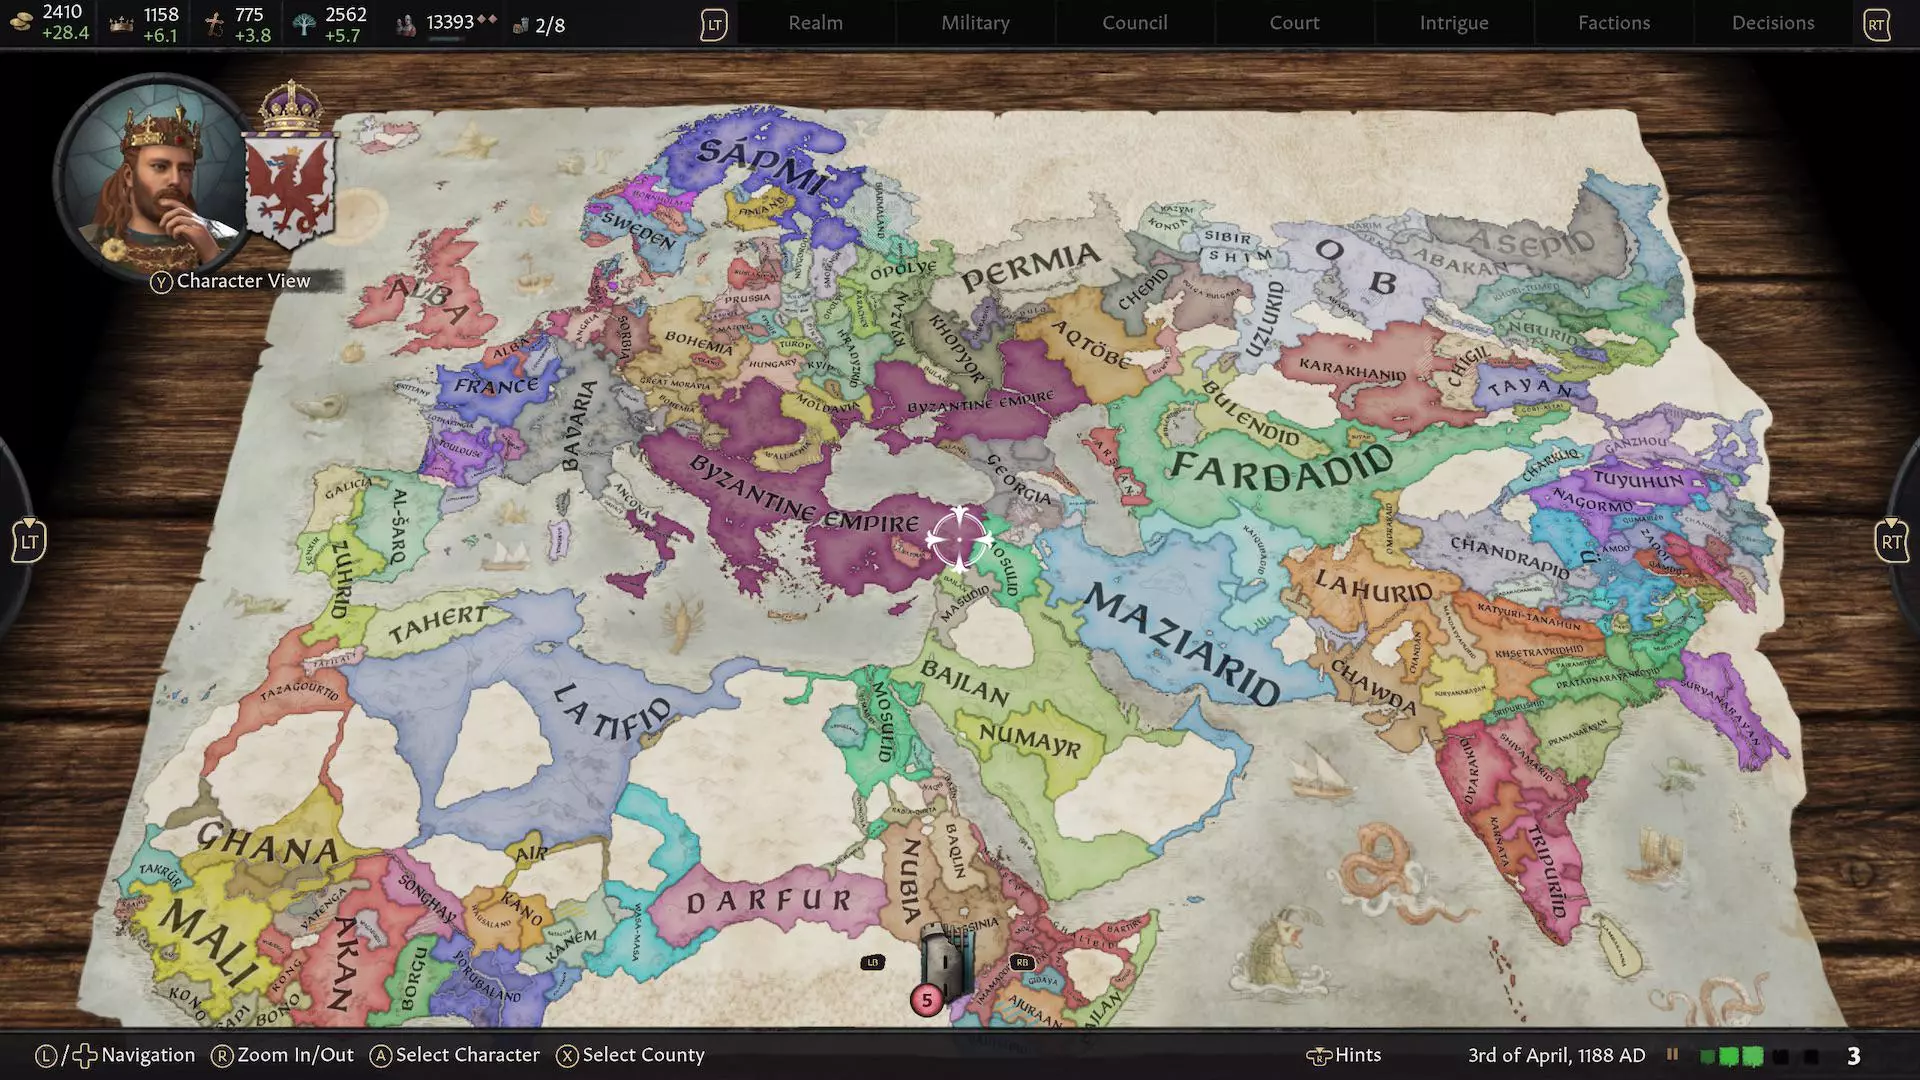1920x1080 pixels.
Task: Pause the game clock
Action: 1673,1053
